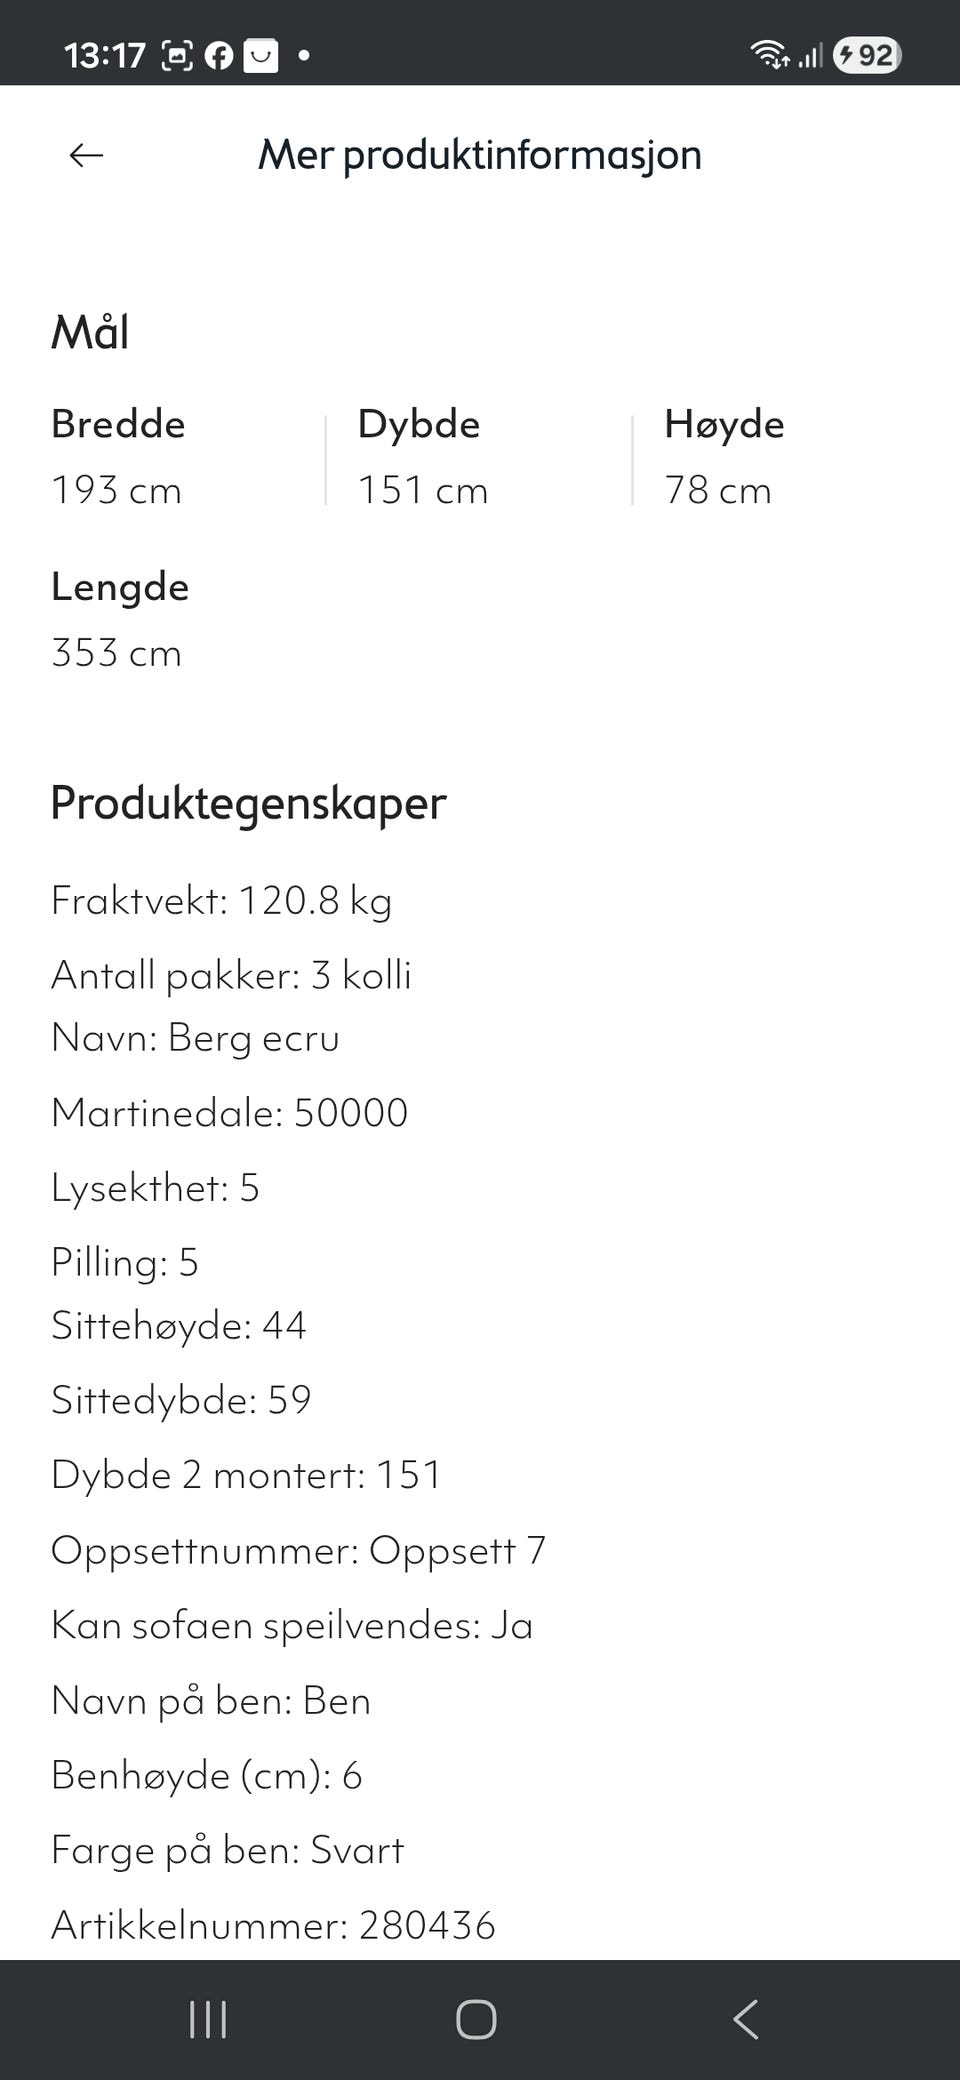Image resolution: width=960 pixels, height=2080 pixels.
Task: Tap the screenshot capture status icon
Action: point(177,55)
